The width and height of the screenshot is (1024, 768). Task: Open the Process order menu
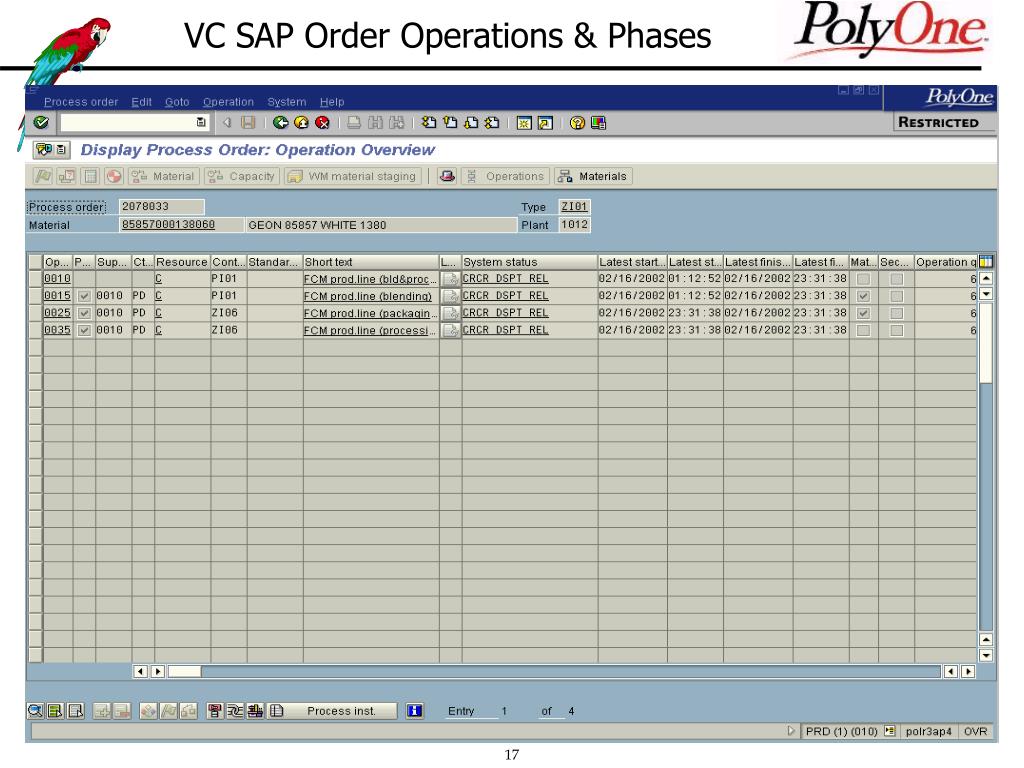[x=81, y=102]
